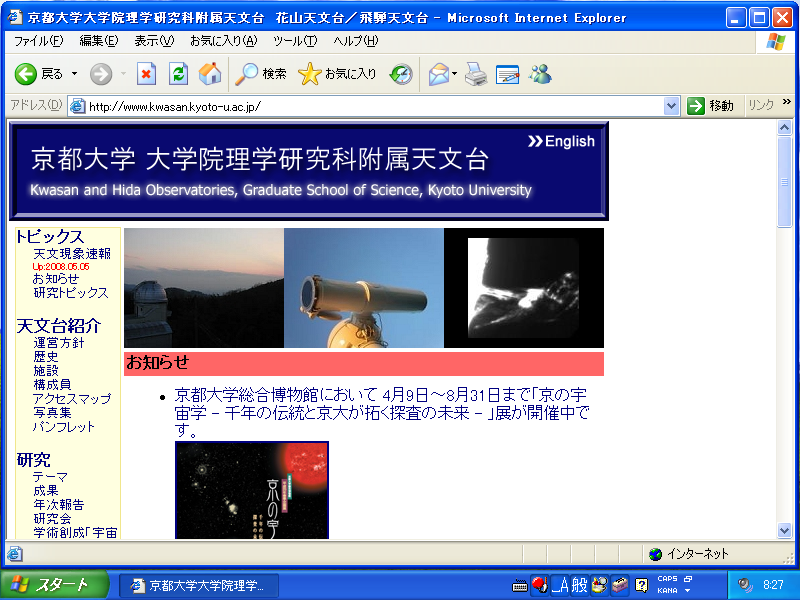Switch to the English version link
This screenshot has width=800, height=600.
pos(561,141)
